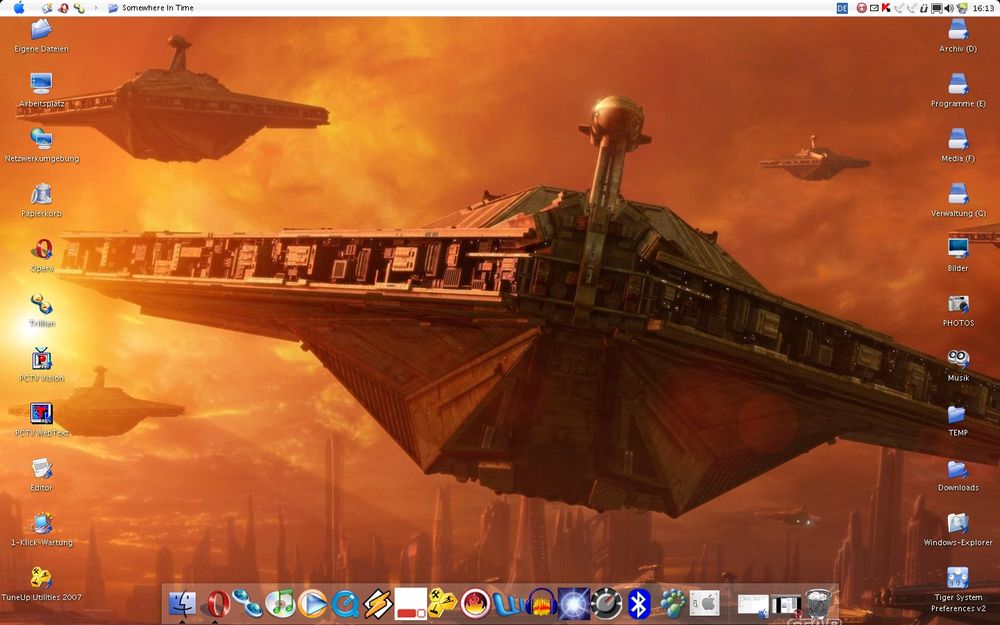The image size is (1000, 625).
Task: Open the Musik desktop icon
Action: click(958, 365)
